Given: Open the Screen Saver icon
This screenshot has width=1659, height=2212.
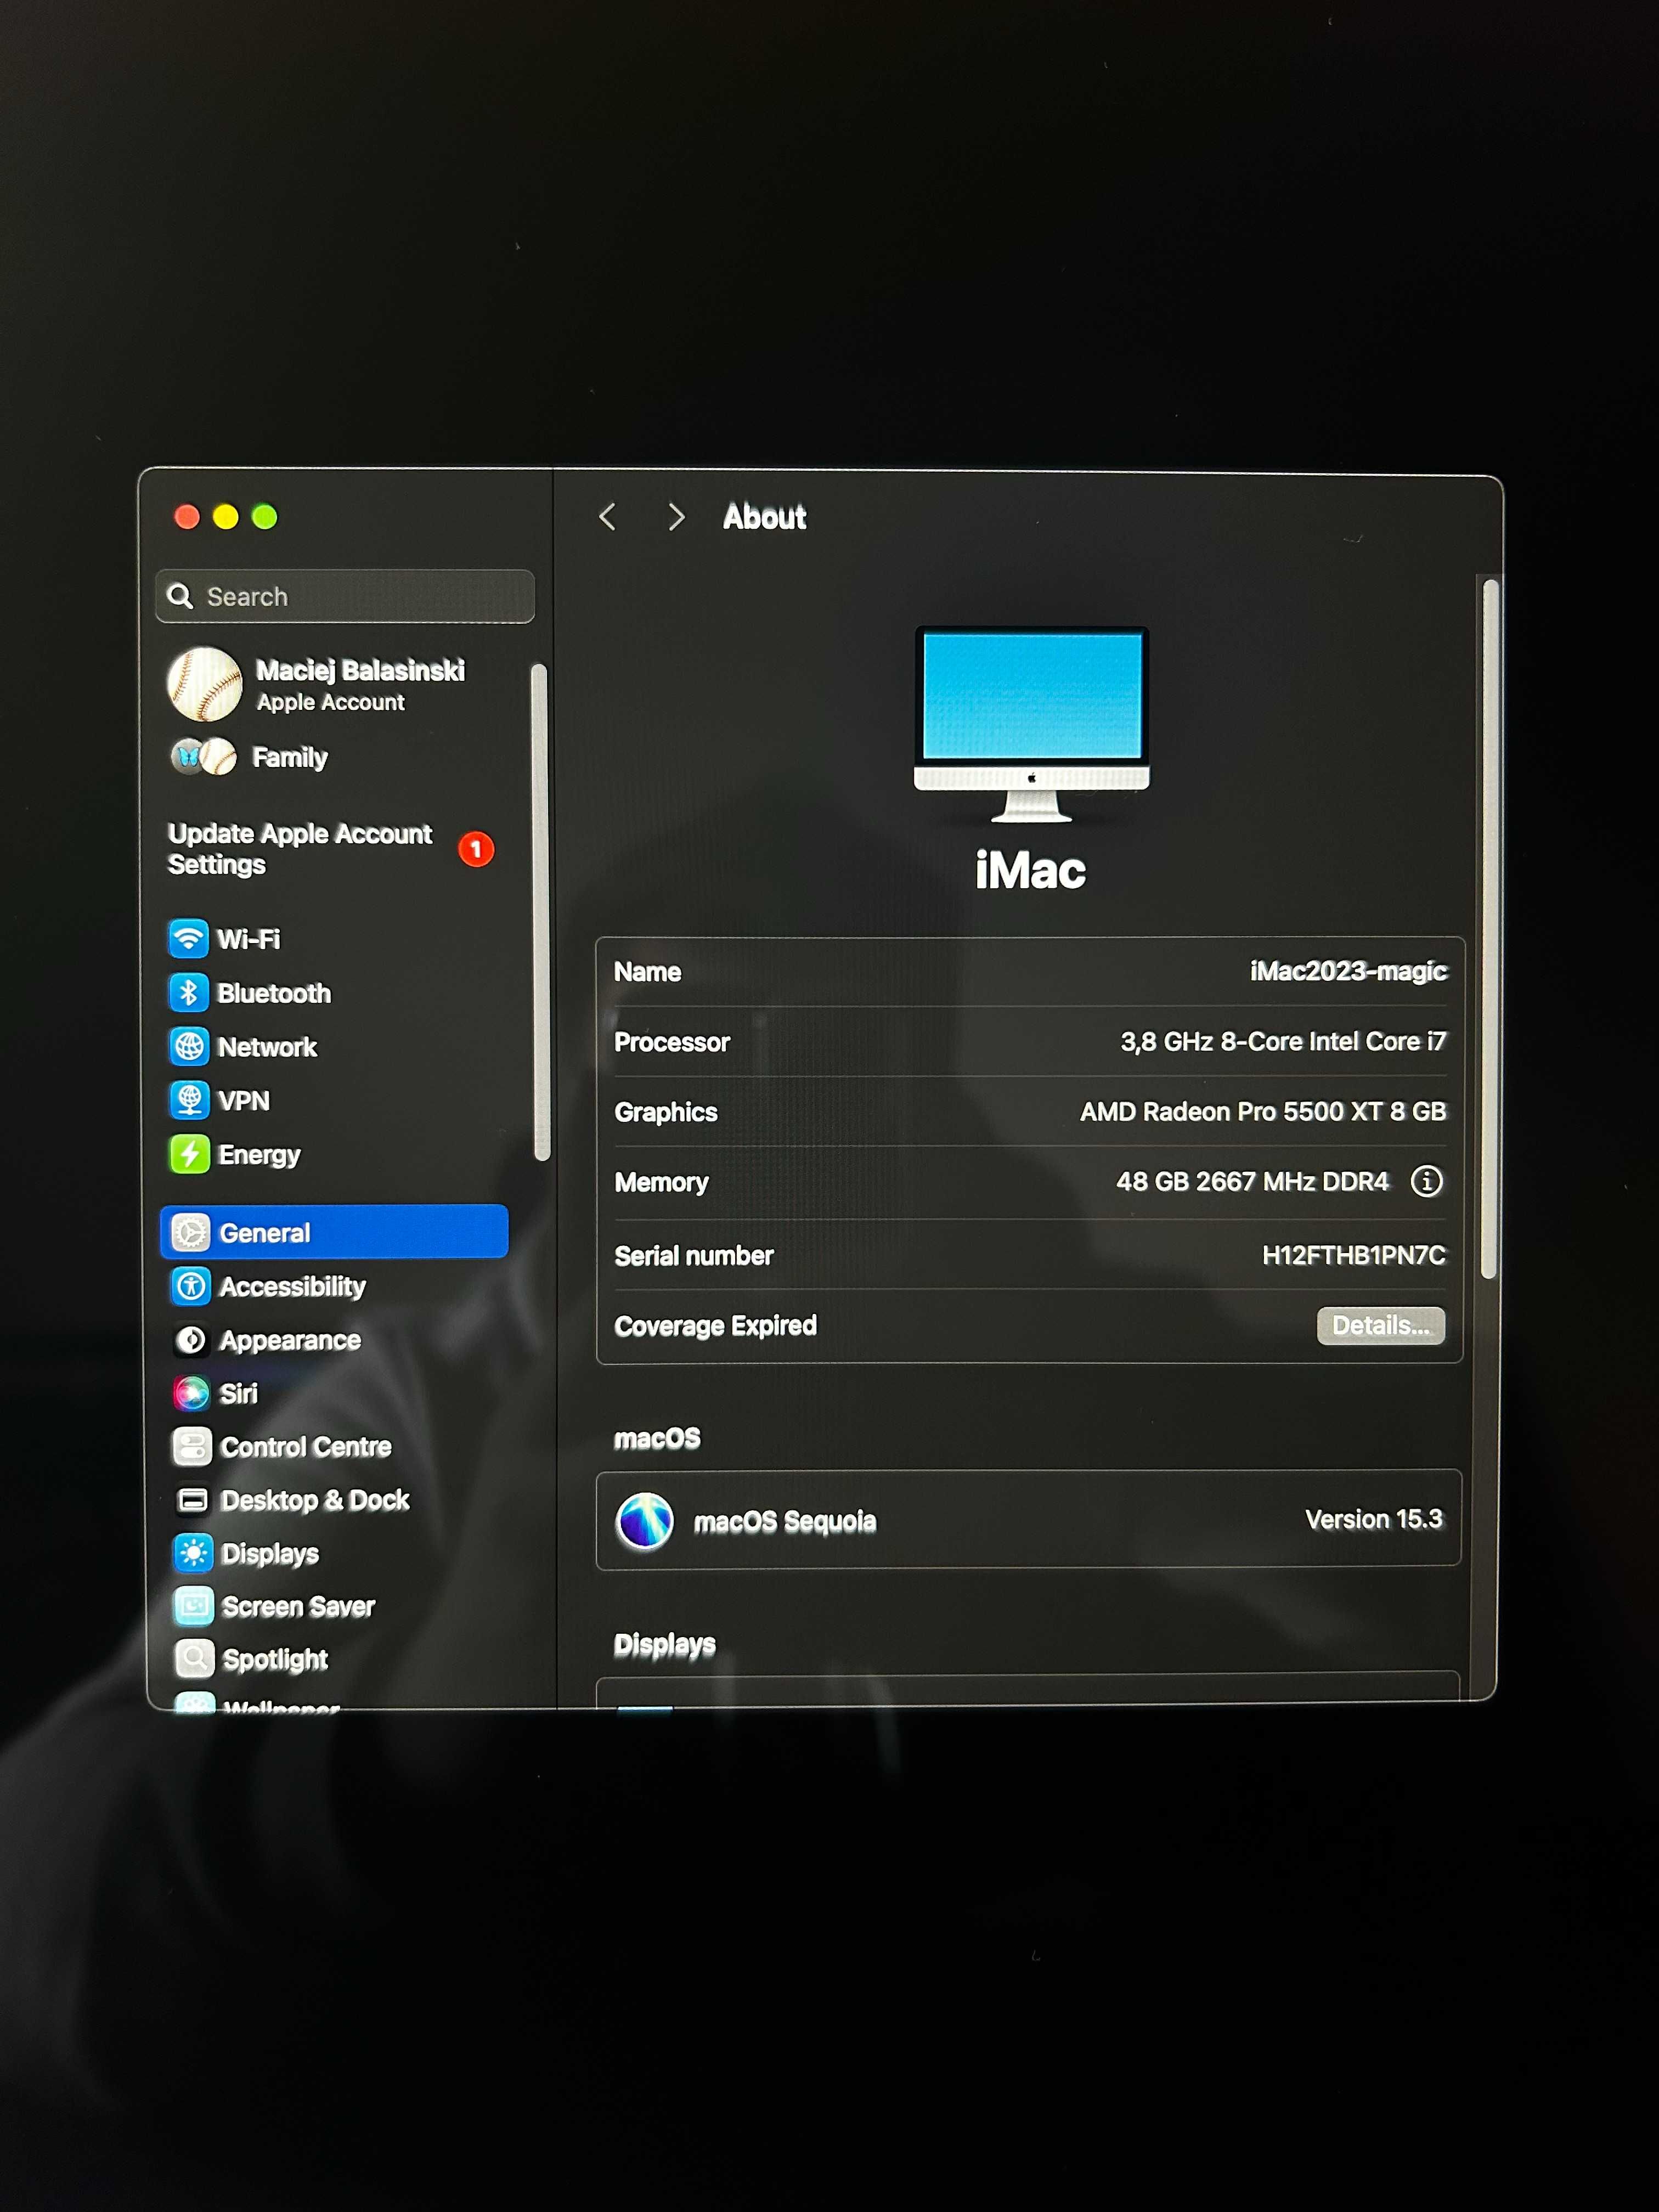Looking at the screenshot, I should tap(194, 1606).
